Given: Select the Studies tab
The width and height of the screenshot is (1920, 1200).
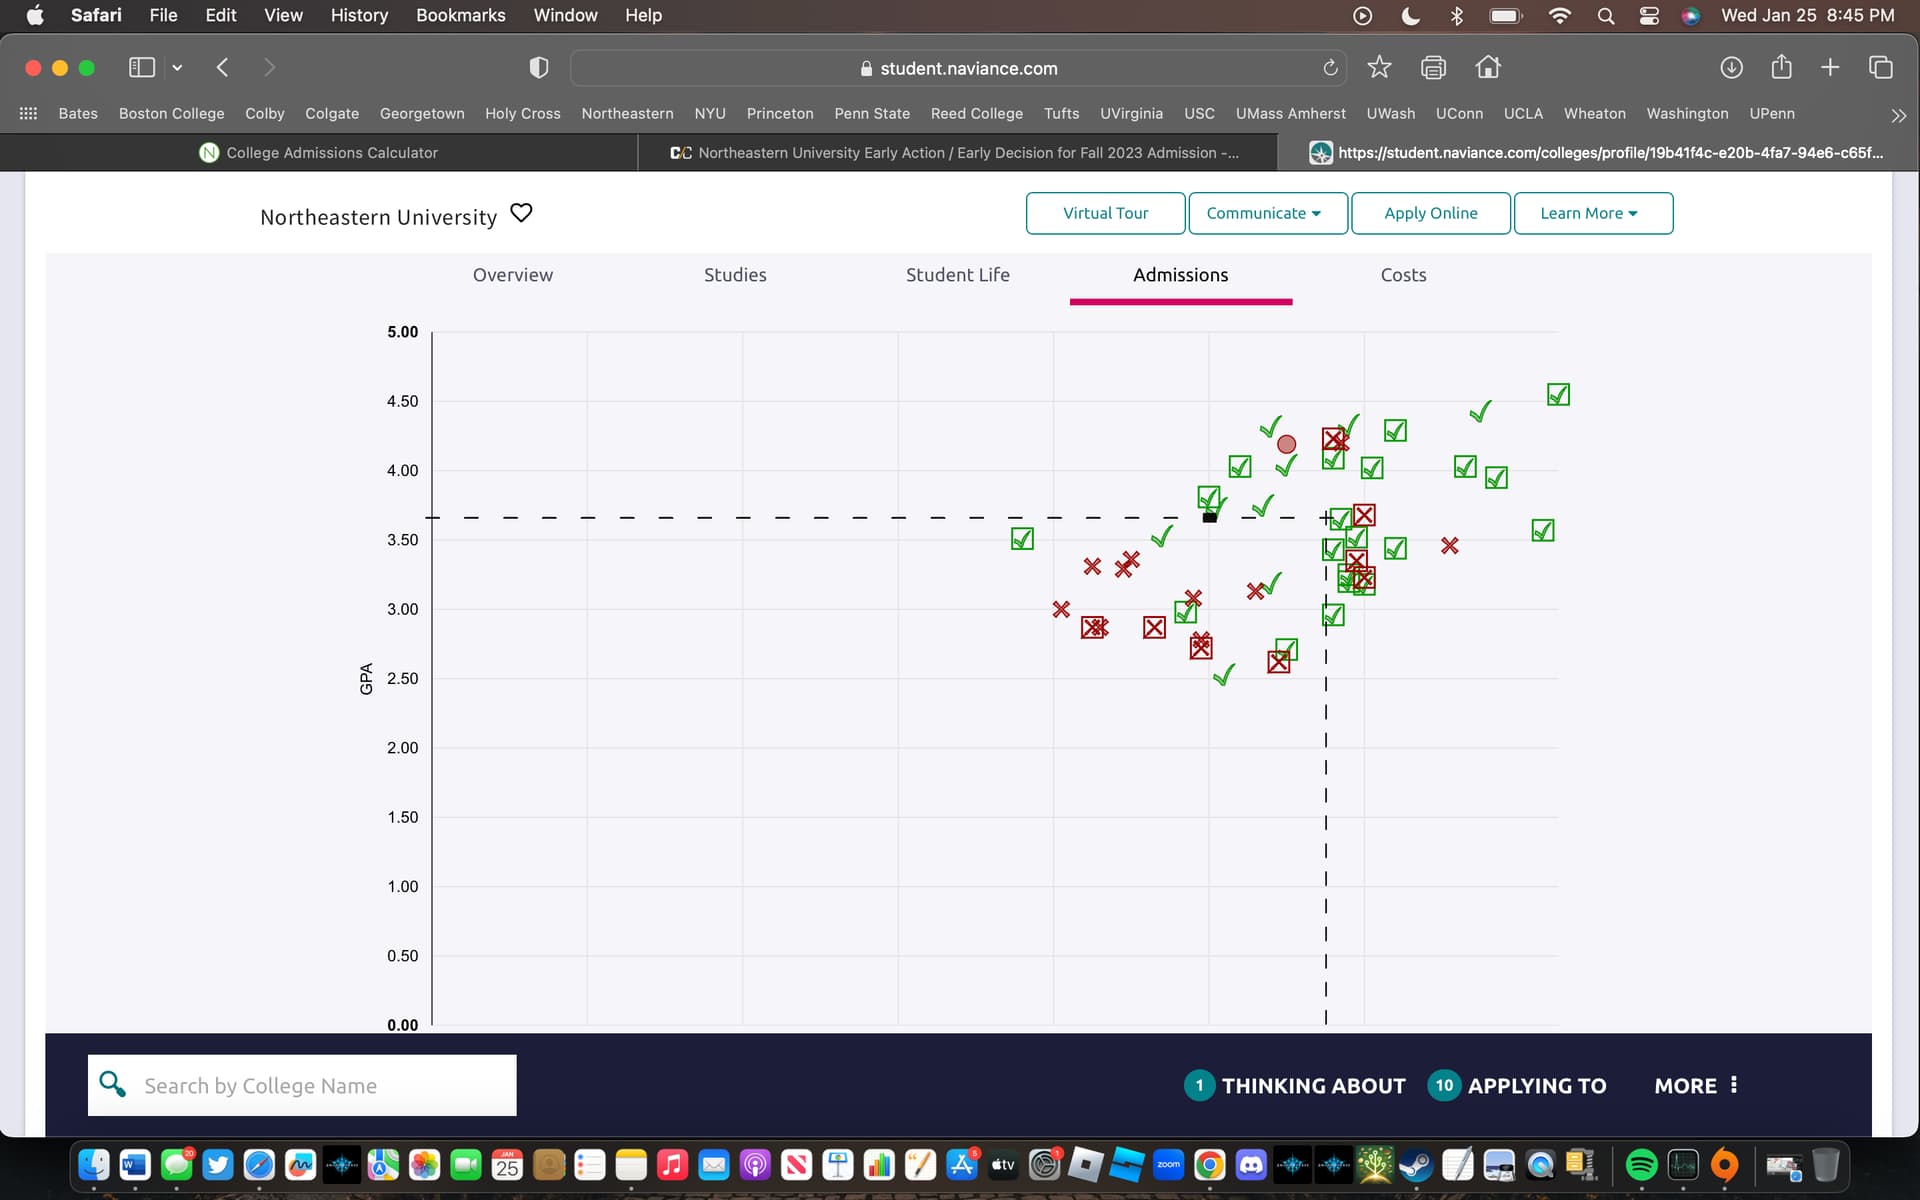Looking at the screenshot, I should coord(735,275).
